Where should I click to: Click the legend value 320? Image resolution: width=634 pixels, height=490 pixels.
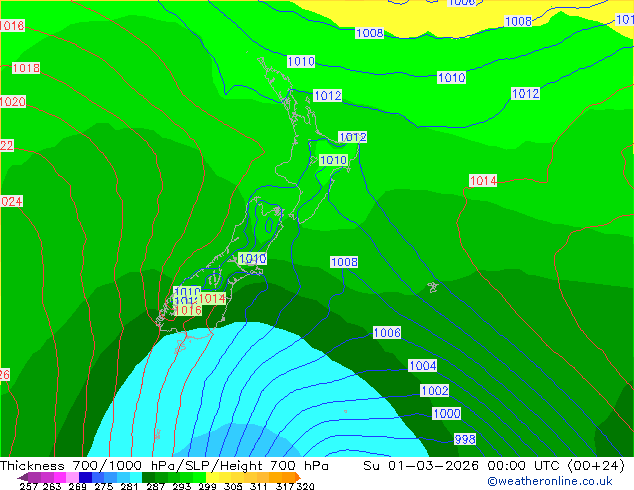tap(306, 486)
